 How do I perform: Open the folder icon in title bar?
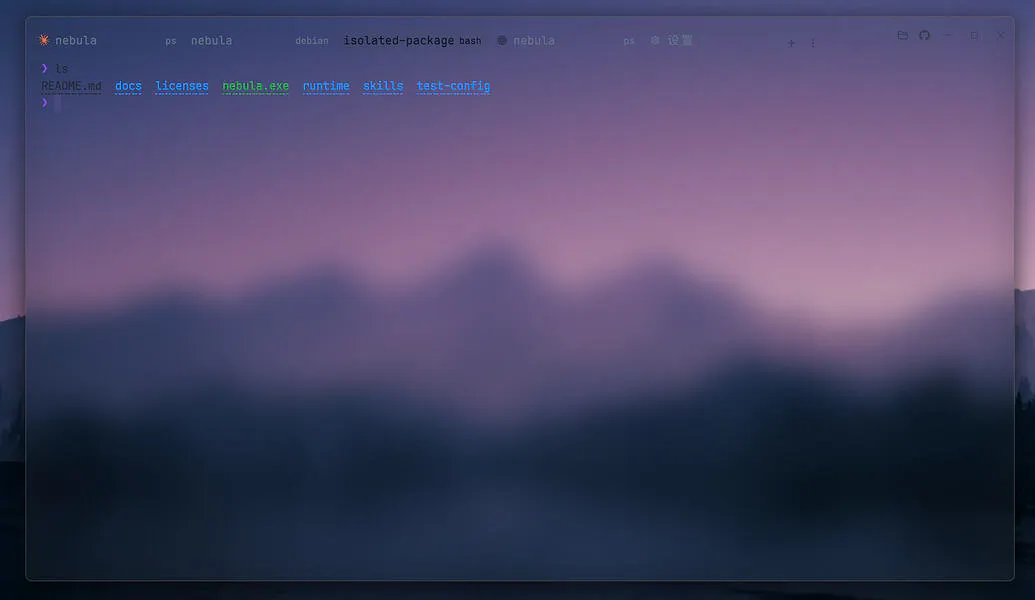click(x=902, y=35)
